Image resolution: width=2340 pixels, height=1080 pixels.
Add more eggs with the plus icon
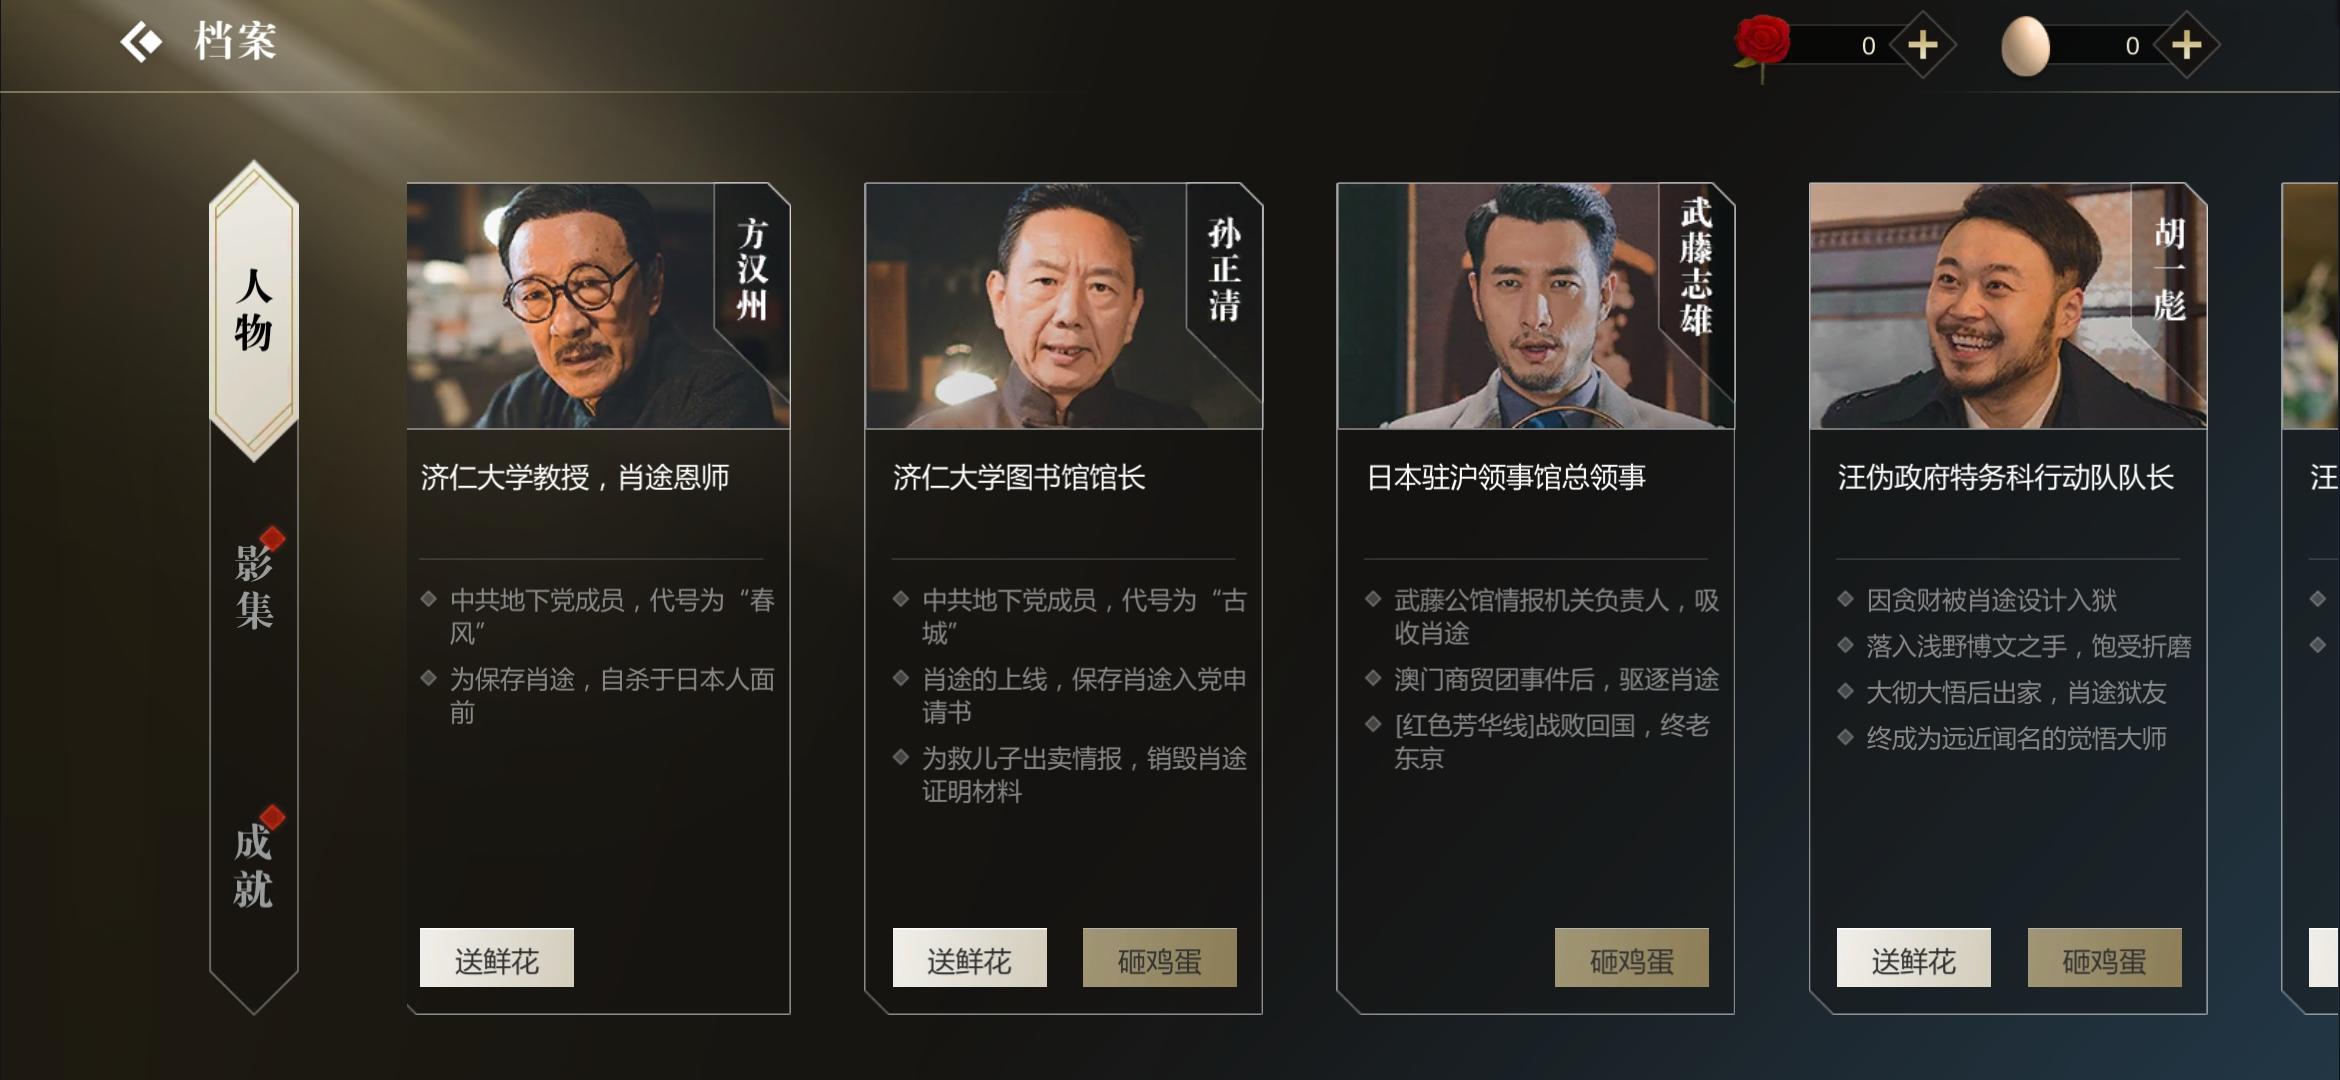(2186, 45)
